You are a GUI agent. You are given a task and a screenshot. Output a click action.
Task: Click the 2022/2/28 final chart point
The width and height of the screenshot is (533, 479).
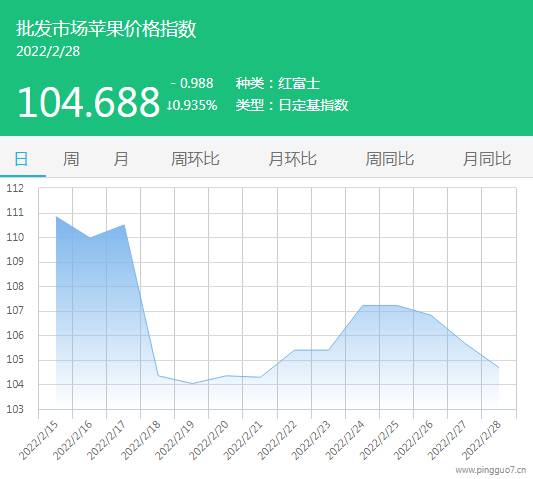[499, 368]
